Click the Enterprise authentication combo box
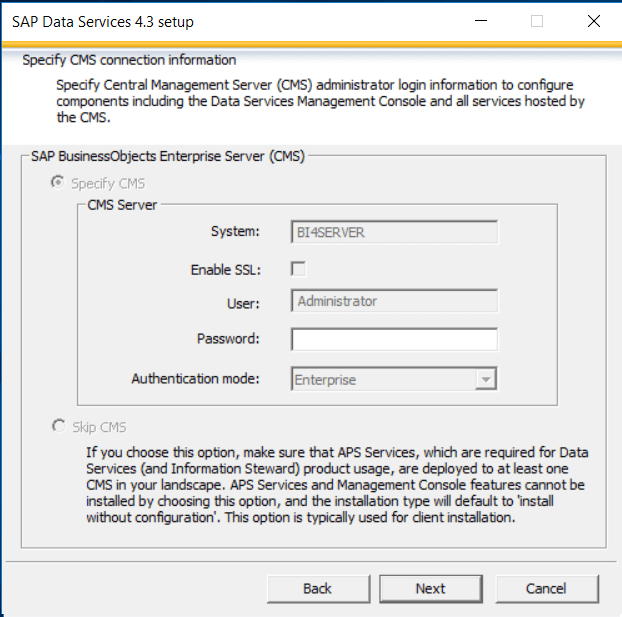This screenshot has height=617, width=622. (394, 379)
